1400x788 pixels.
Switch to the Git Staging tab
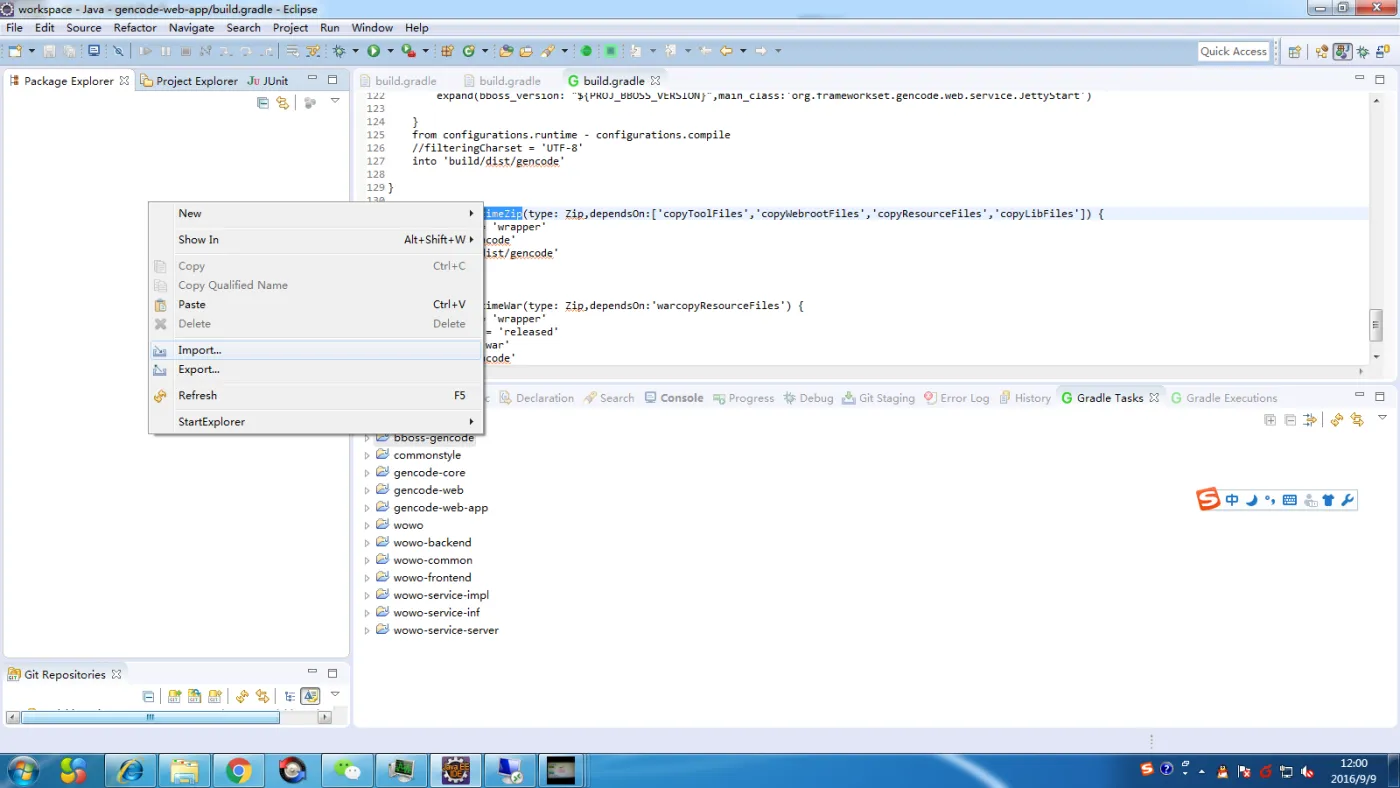click(x=878, y=398)
